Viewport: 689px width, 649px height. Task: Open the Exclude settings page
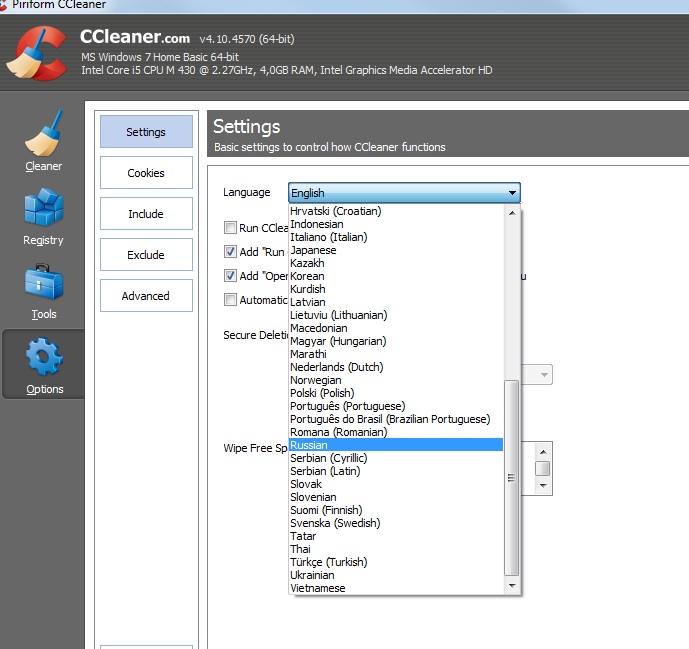coord(146,255)
